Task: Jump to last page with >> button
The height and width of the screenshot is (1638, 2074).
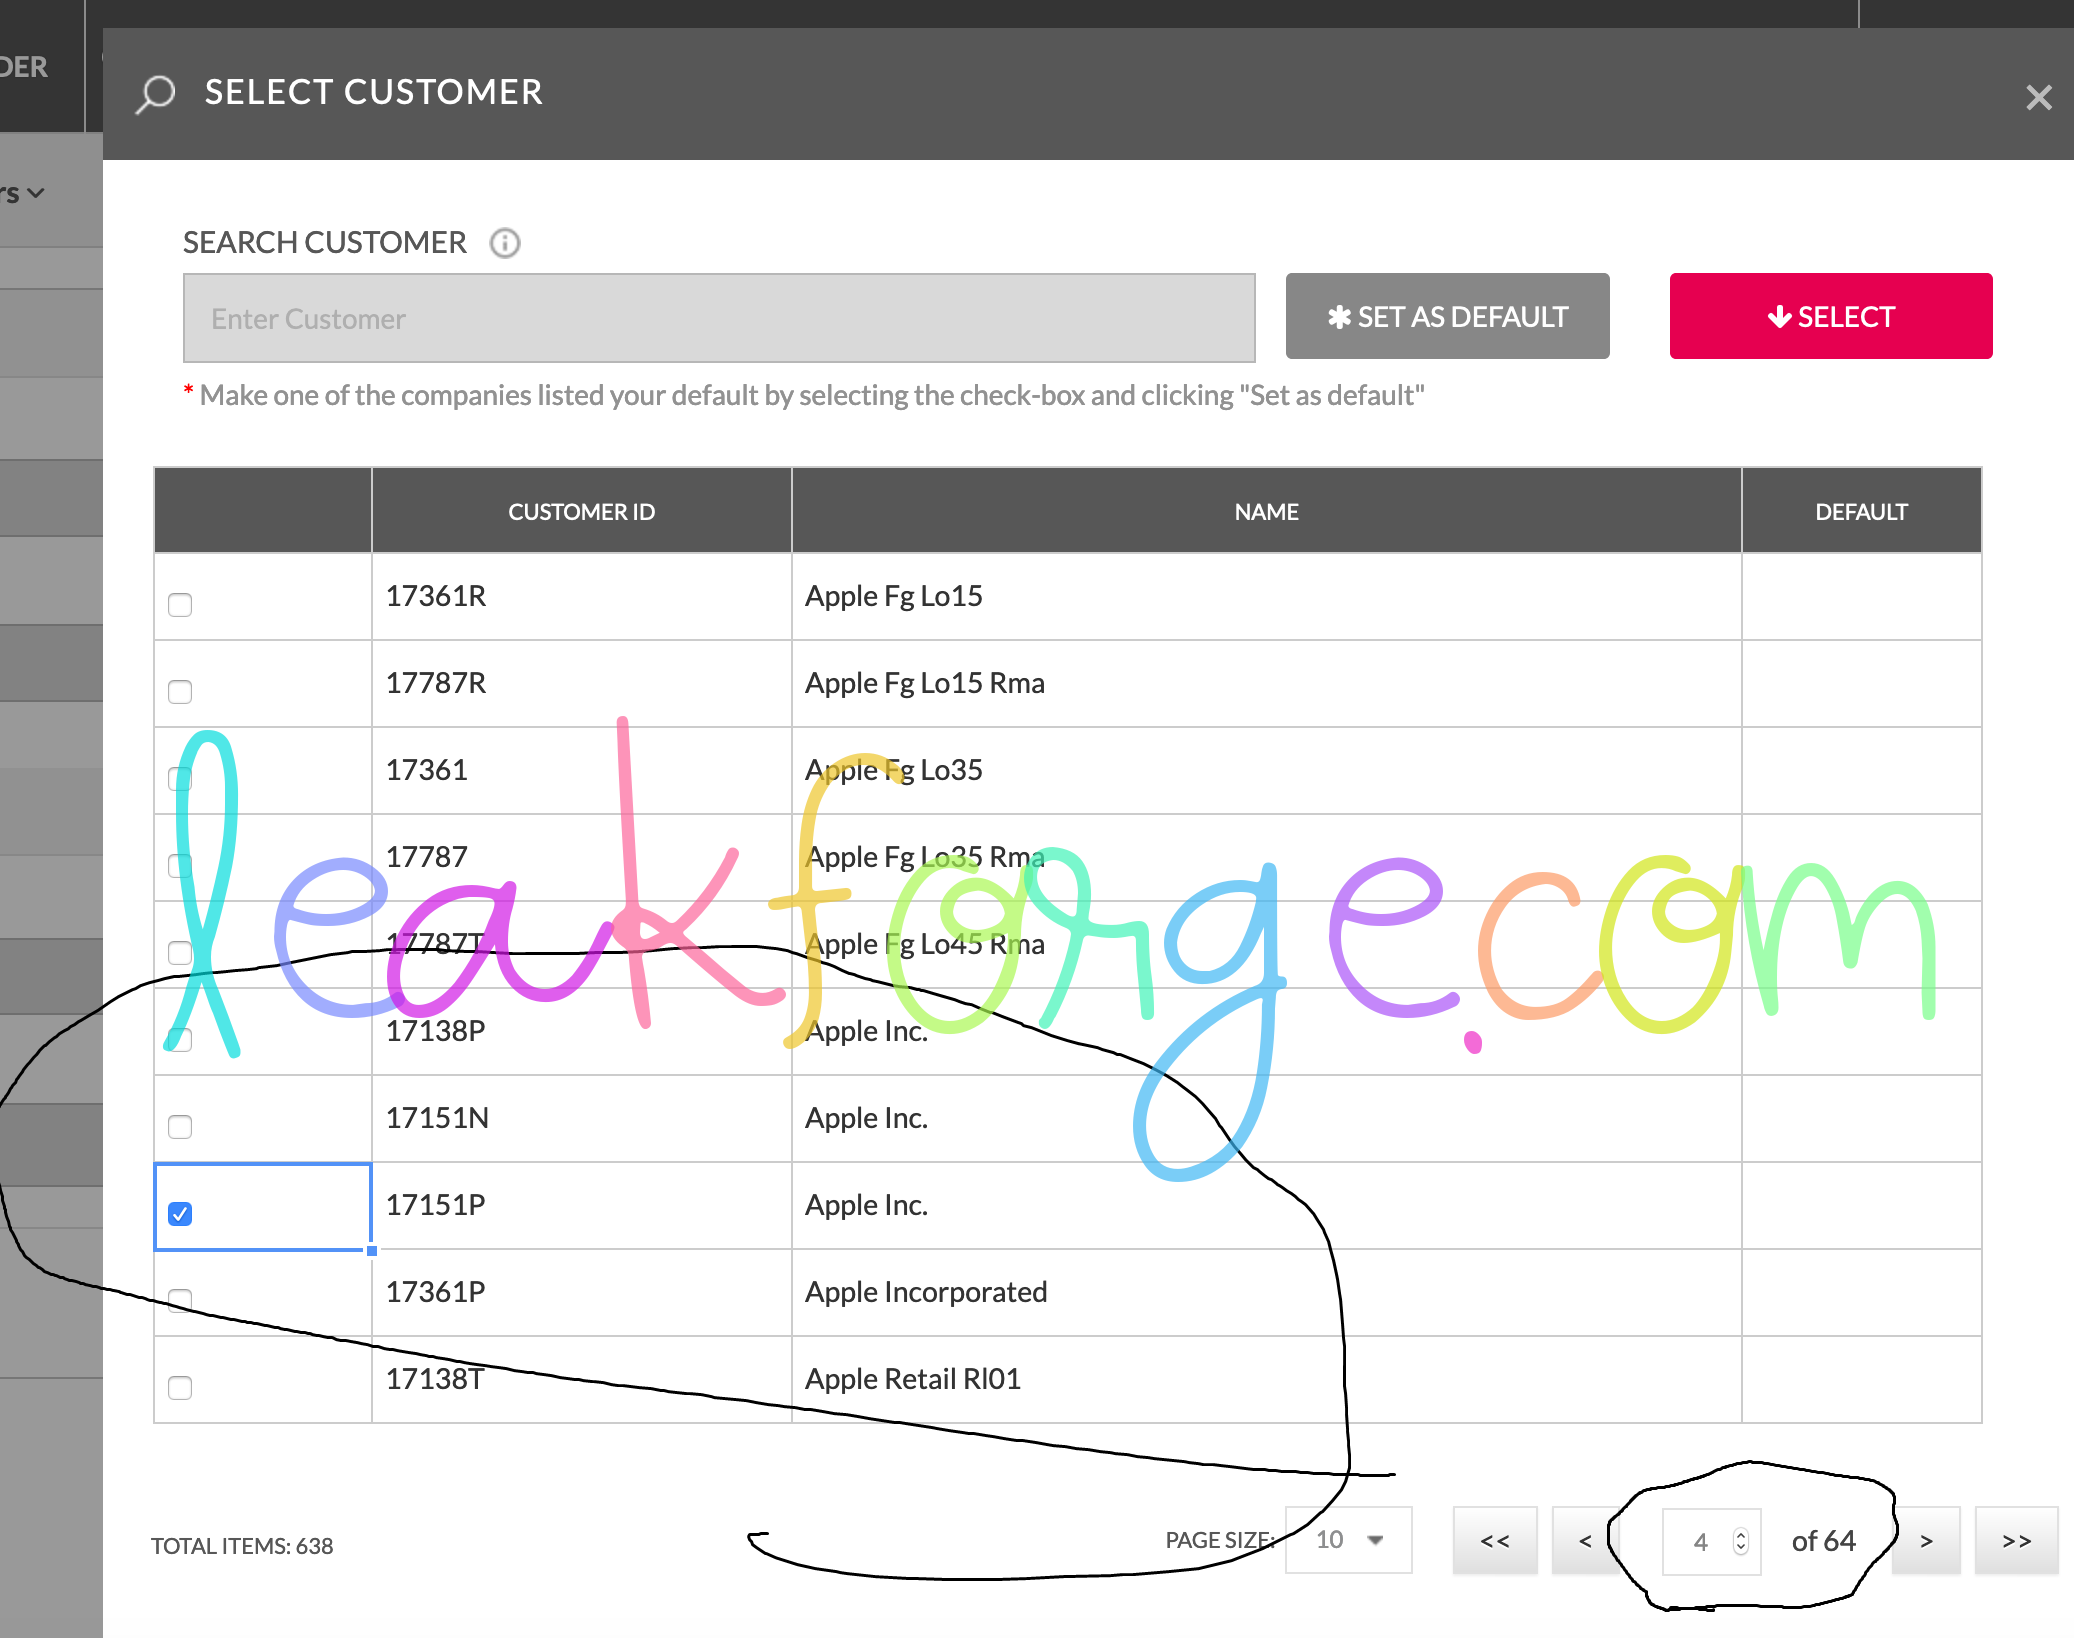Action: click(x=2016, y=1540)
